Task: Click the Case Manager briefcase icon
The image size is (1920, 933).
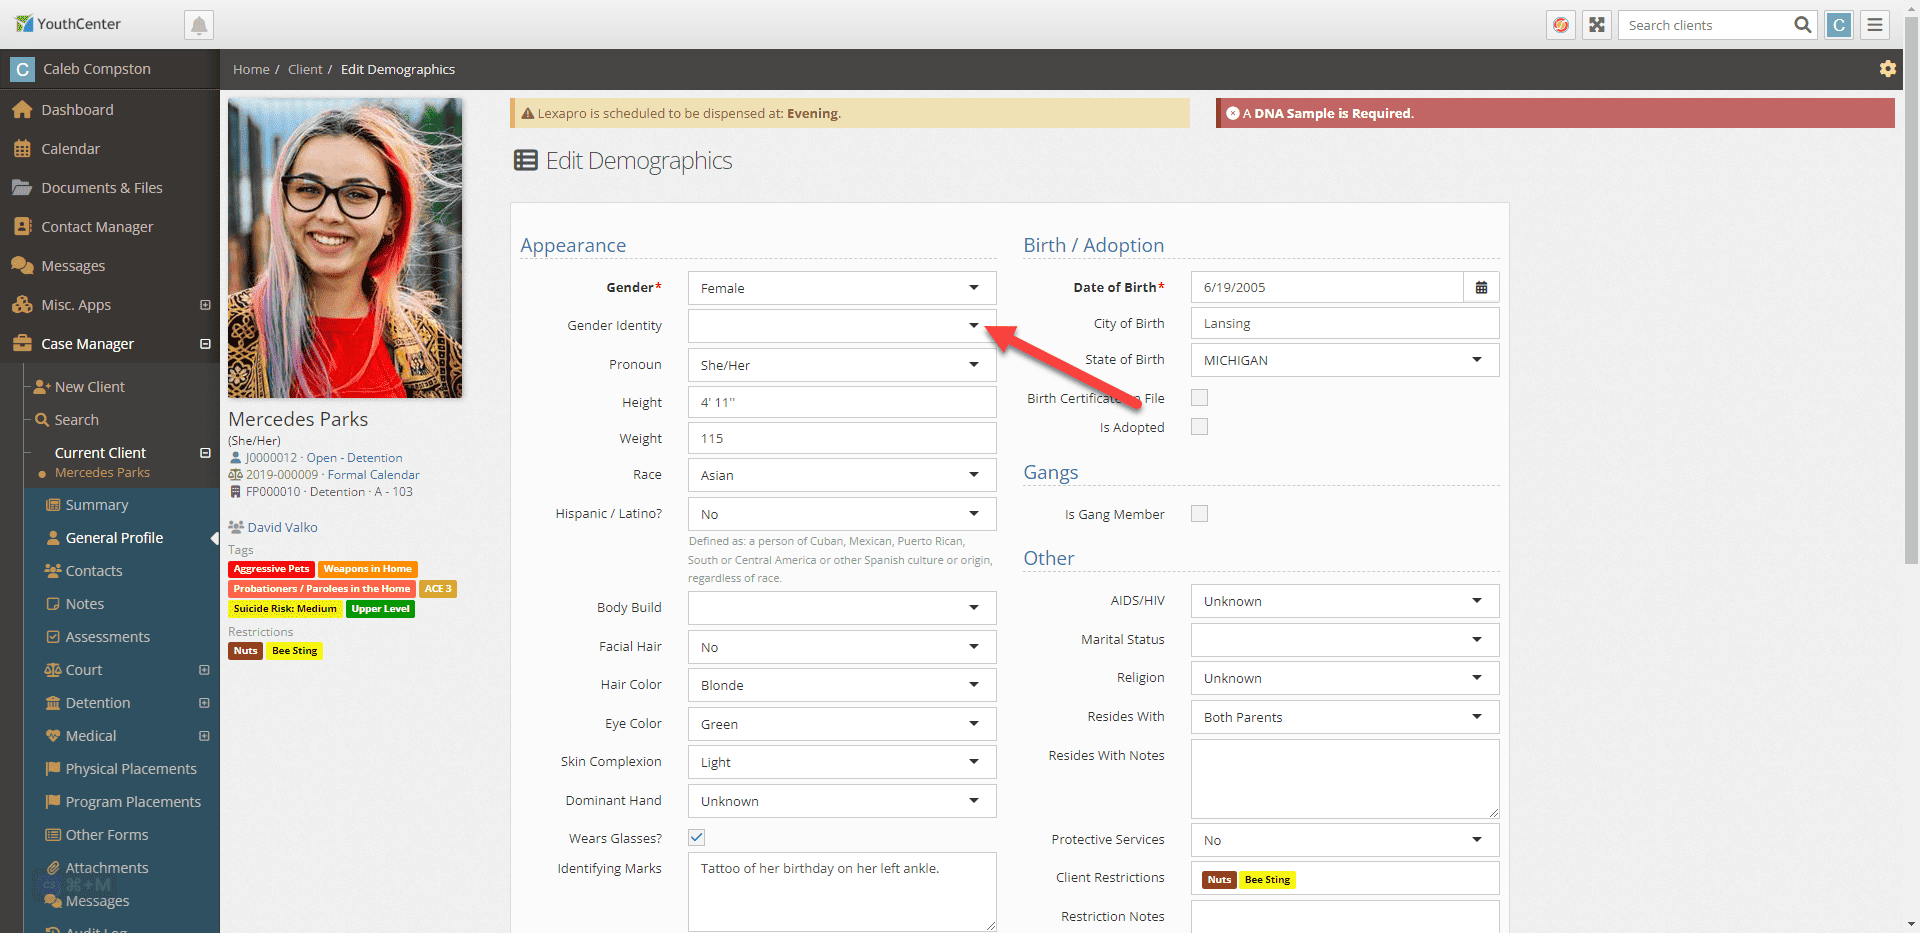Action: (x=22, y=344)
